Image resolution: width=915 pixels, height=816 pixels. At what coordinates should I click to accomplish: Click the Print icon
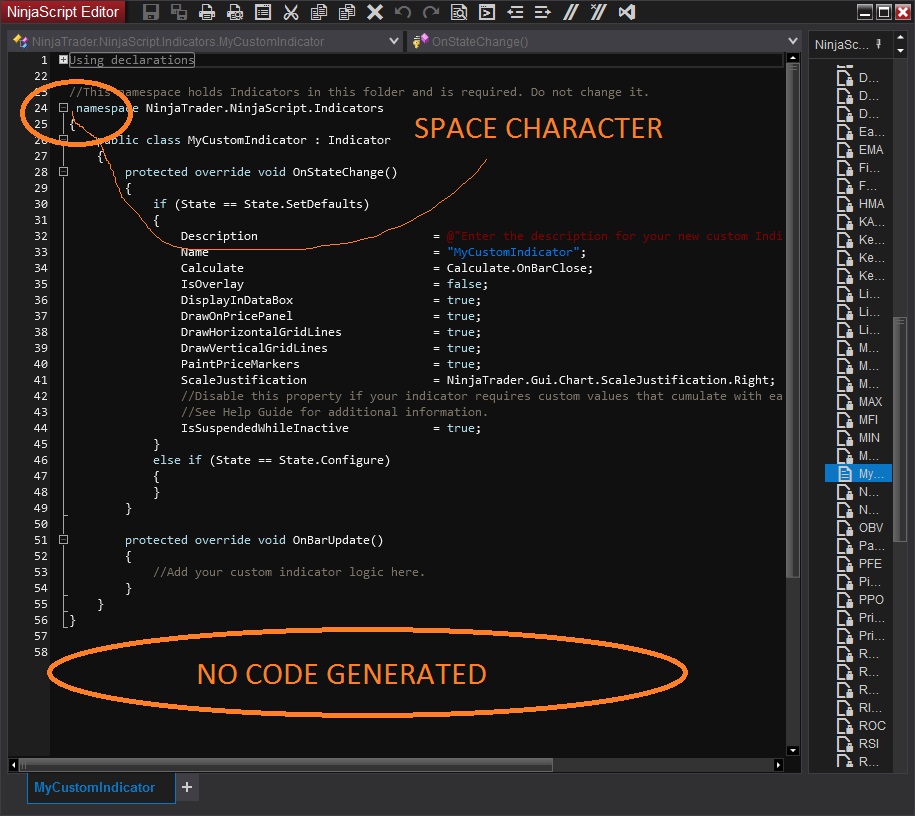point(207,12)
